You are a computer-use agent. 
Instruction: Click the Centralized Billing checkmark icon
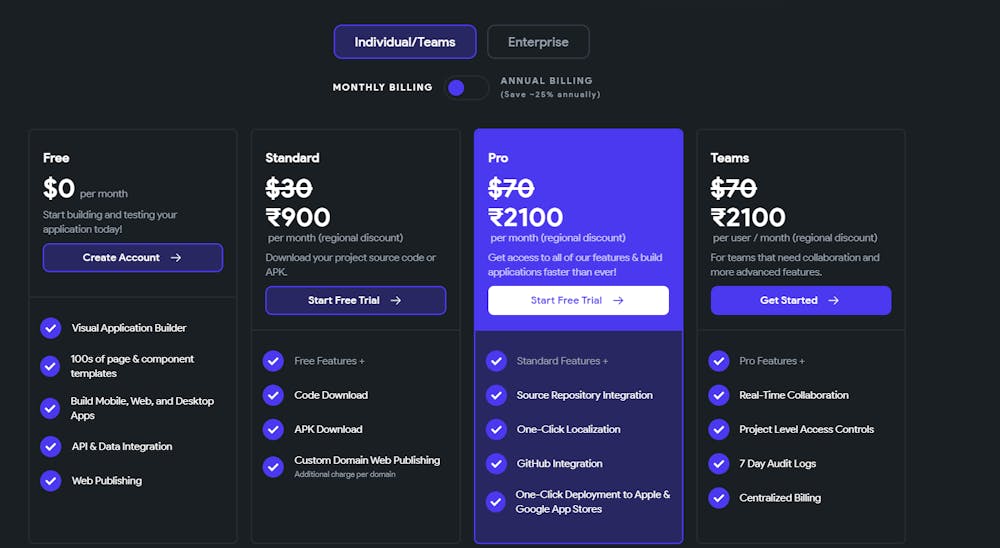(x=718, y=498)
